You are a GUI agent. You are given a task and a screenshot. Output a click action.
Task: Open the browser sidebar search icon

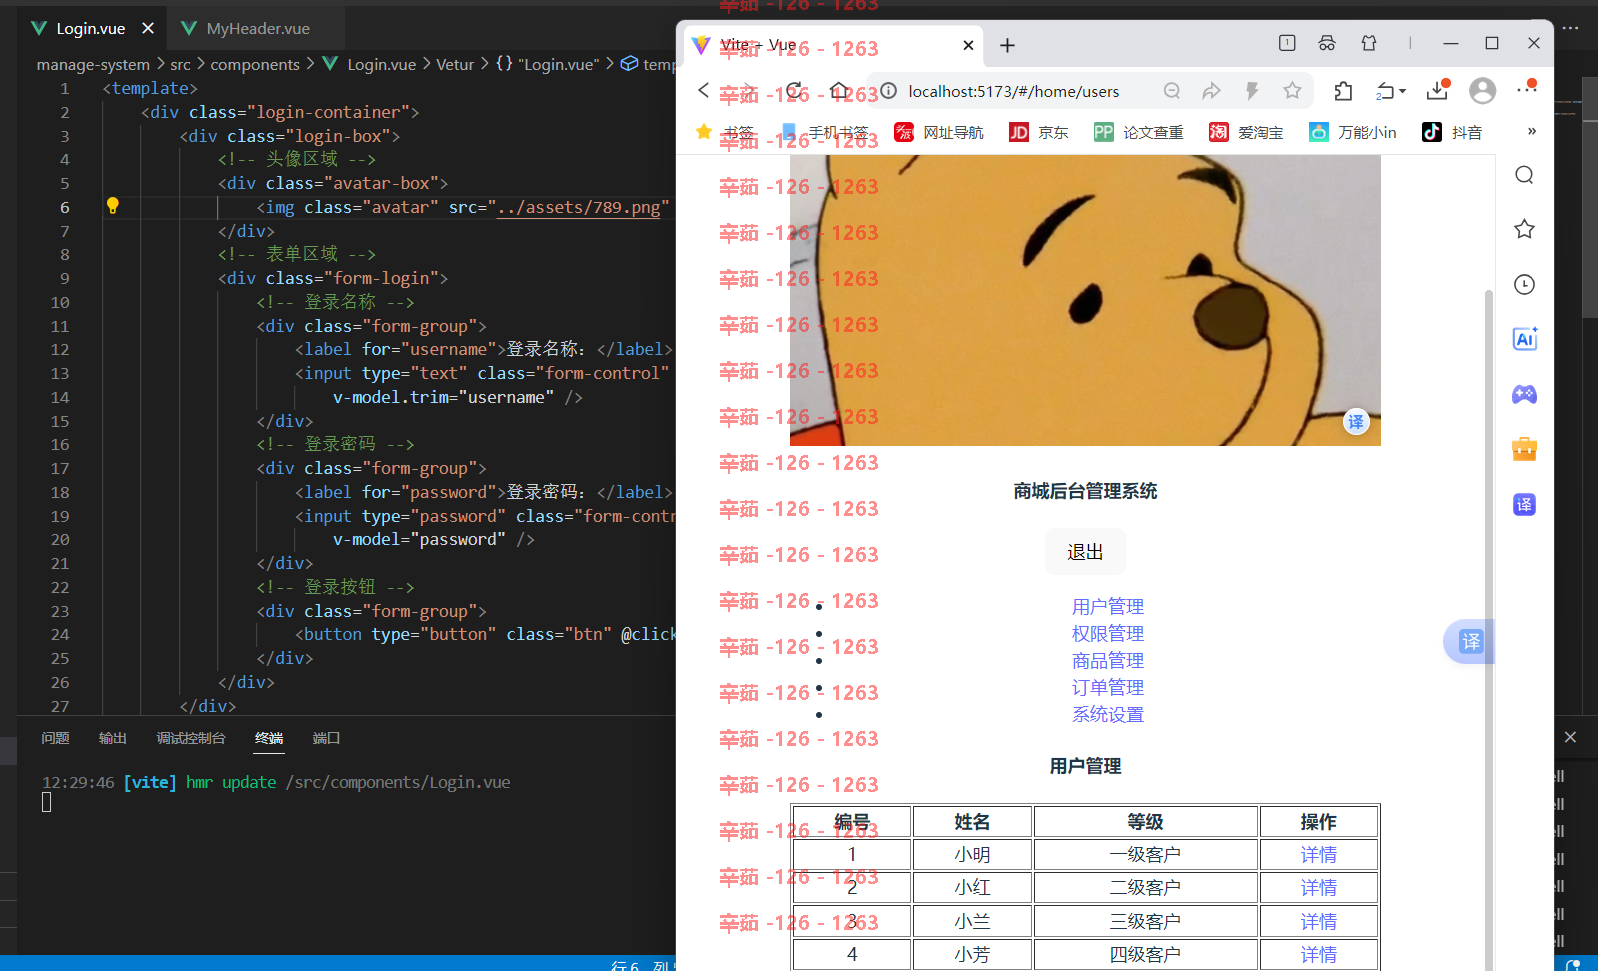tap(1524, 175)
